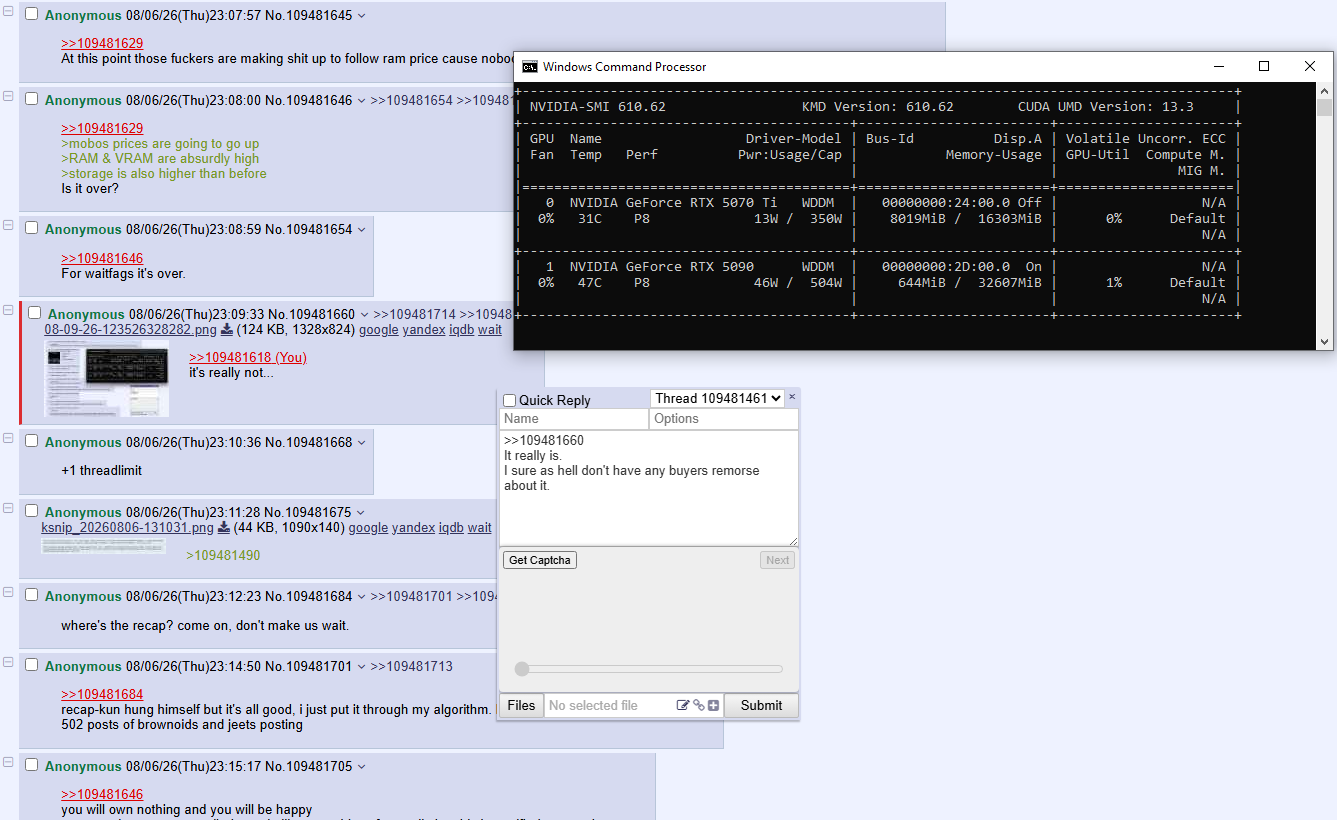Hide post 109481654 via minus icon

click(x=8, y=225)
